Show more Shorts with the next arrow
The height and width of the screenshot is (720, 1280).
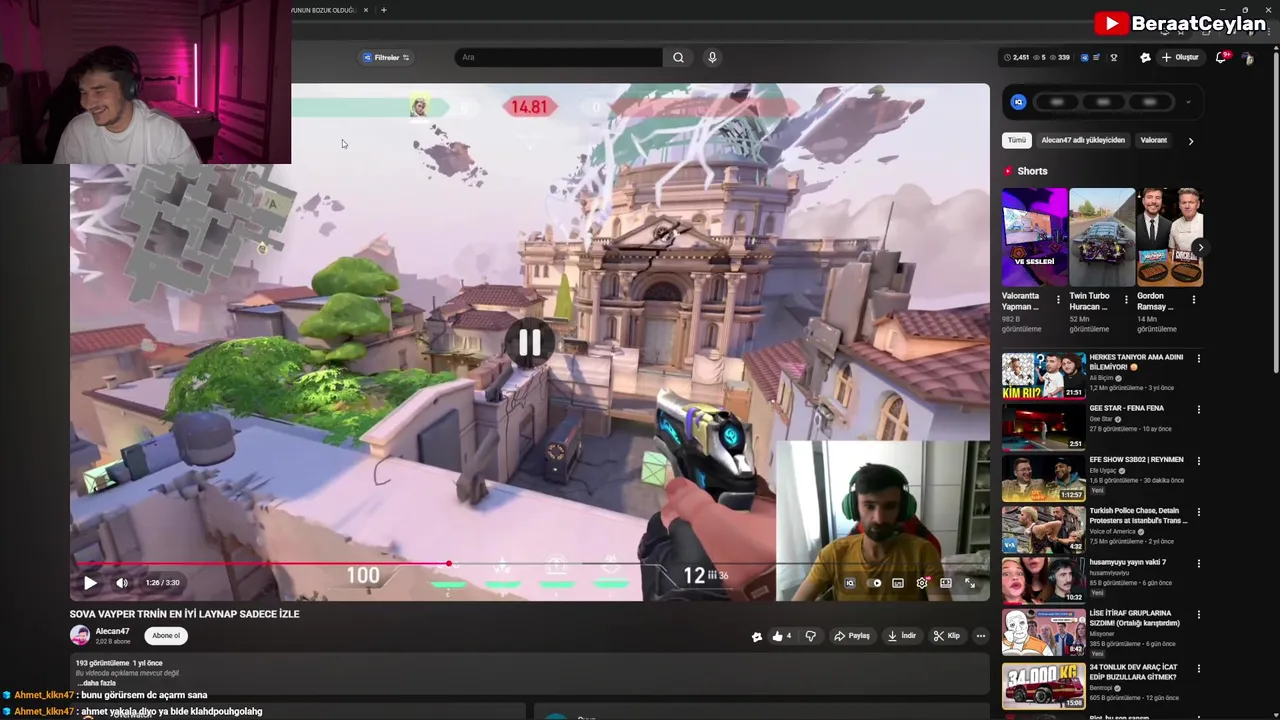(1200, 247)
